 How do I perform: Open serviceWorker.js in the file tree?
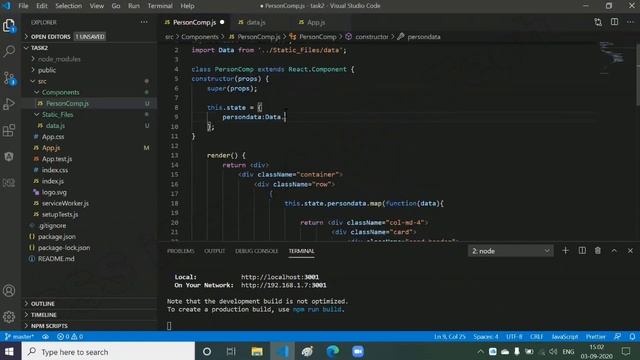(65, 203)
